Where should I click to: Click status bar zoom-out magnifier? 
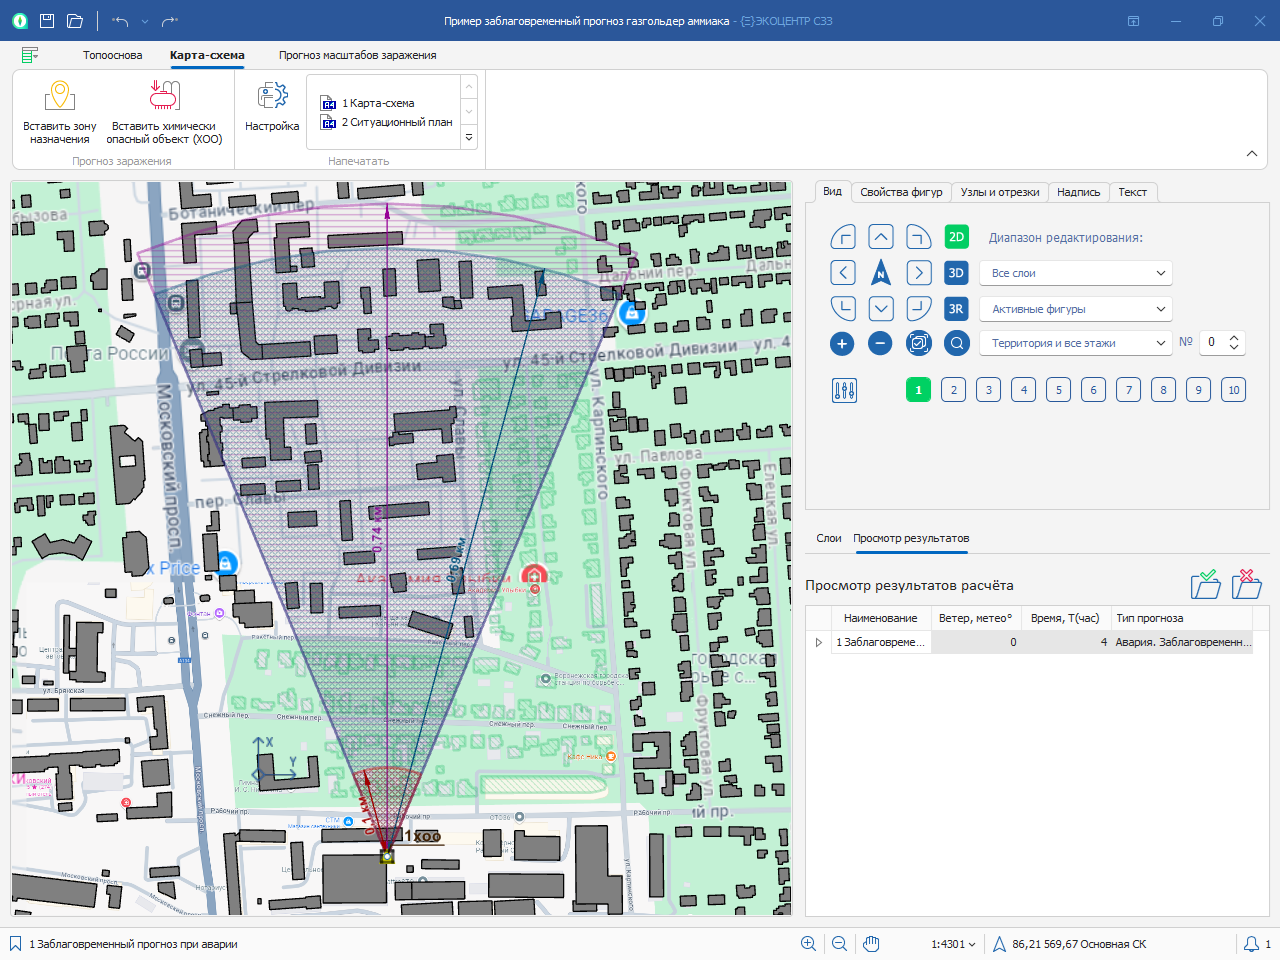[x=840, y=944]
